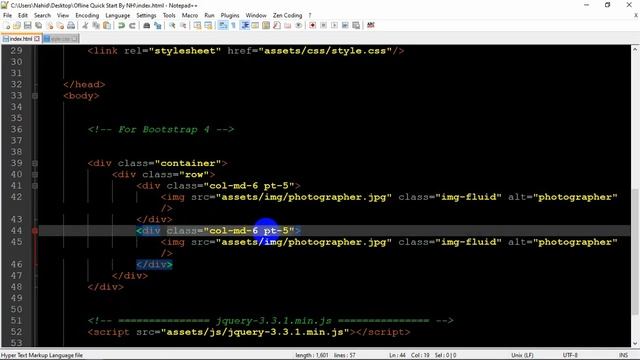Save the current file via toolbar

28,25
